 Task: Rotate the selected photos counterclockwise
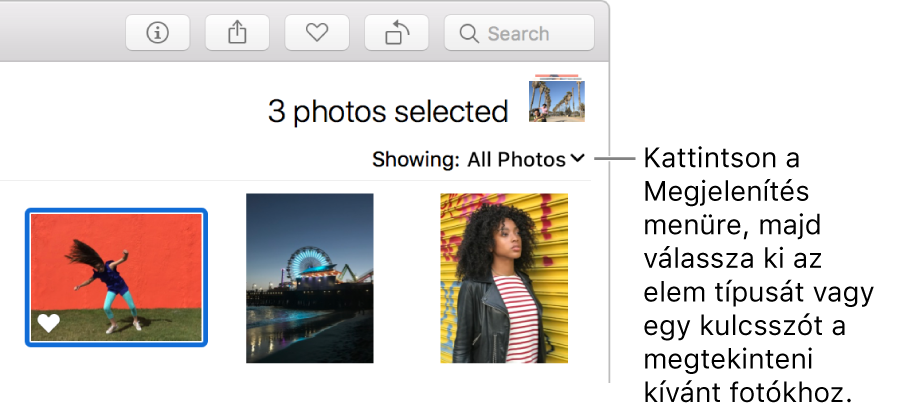pos(396,33)
